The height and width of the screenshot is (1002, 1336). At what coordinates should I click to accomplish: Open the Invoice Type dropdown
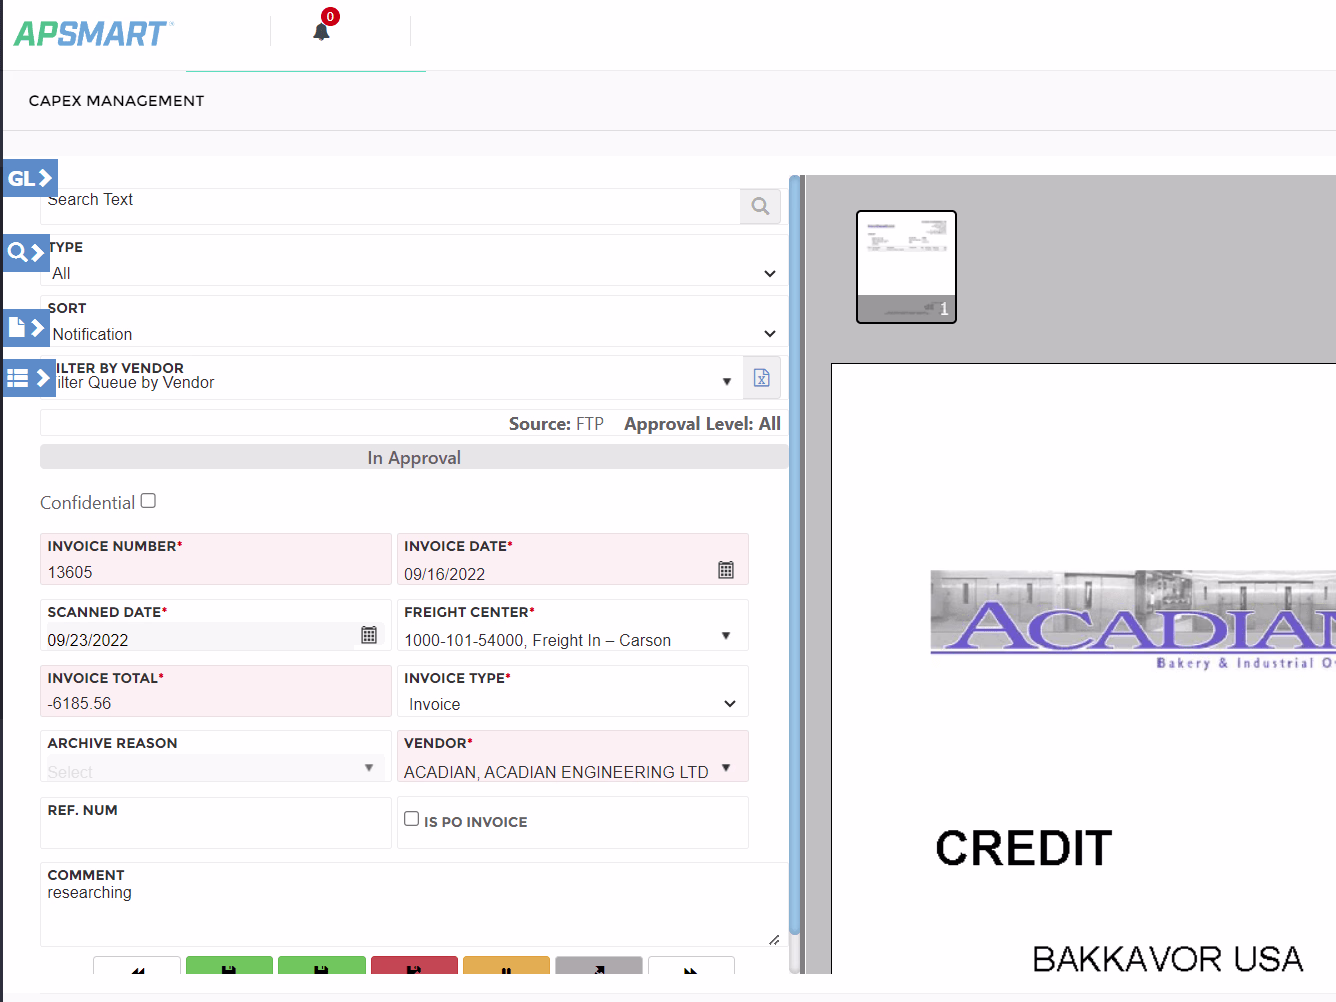(729, 703)
